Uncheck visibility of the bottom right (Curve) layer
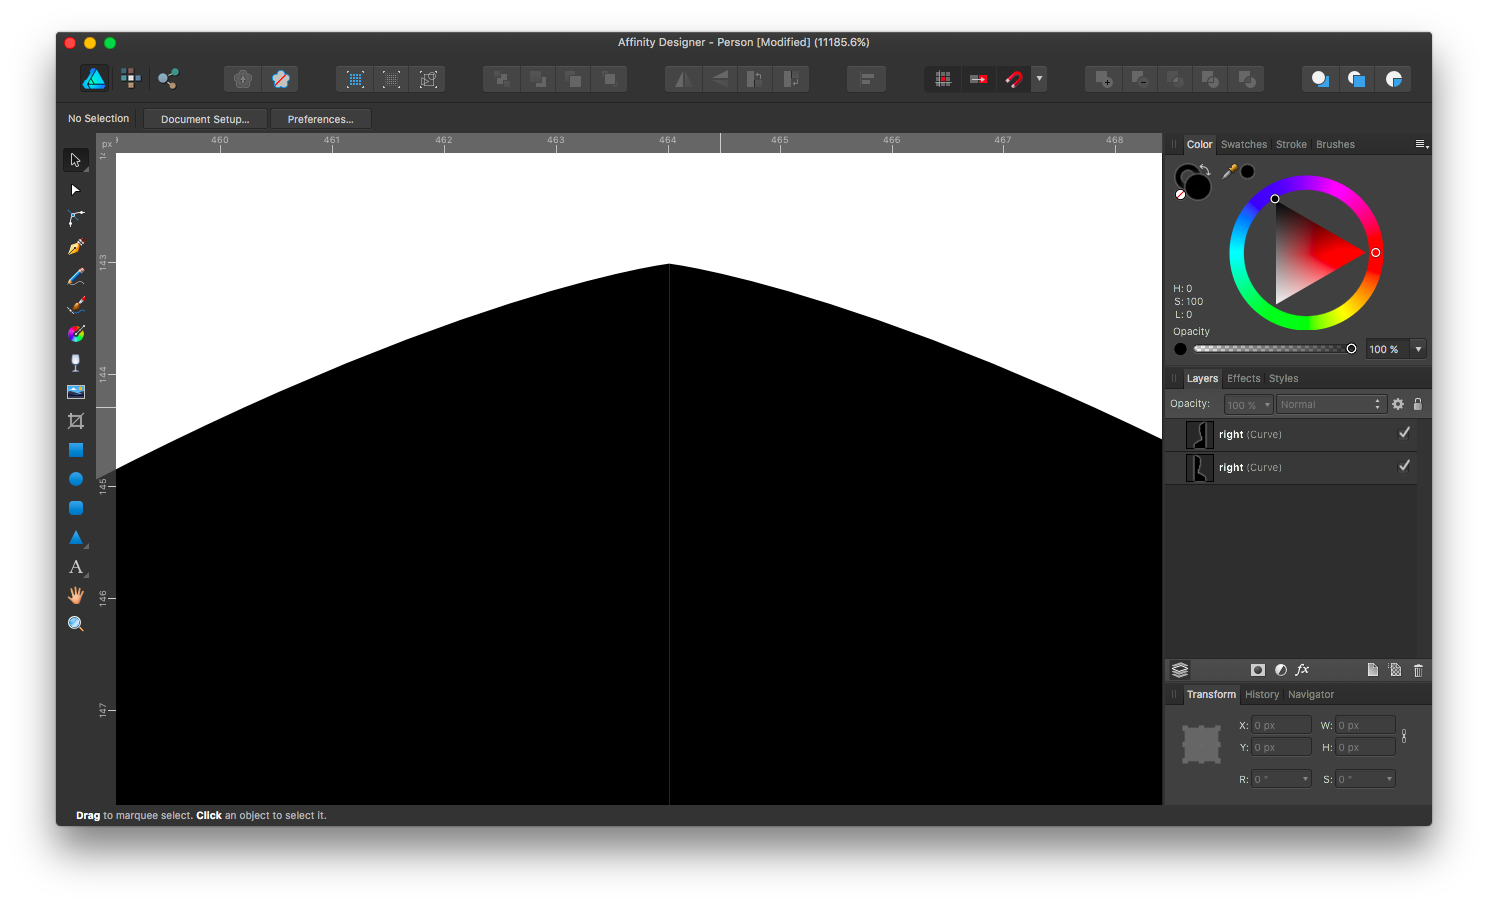This screenshot has width=1488, height=906. 1404,466
